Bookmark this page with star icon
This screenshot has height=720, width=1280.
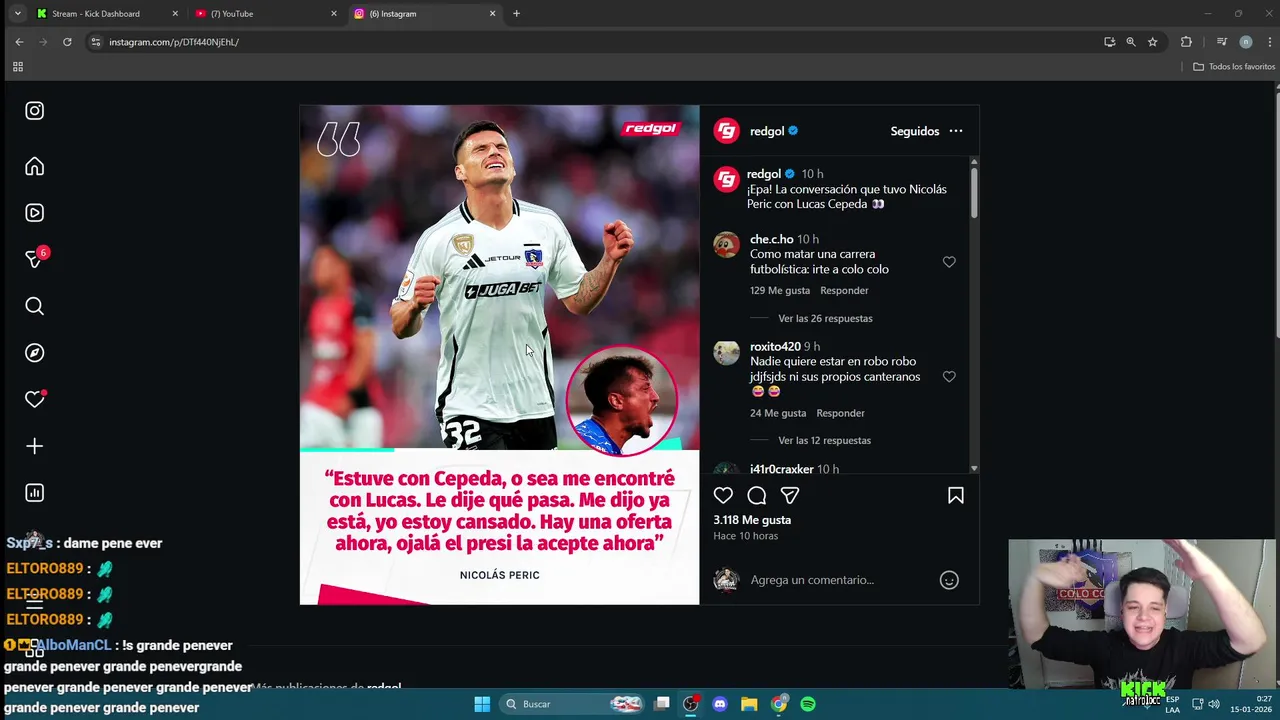pyautogui.click(x=1153, y=42)
